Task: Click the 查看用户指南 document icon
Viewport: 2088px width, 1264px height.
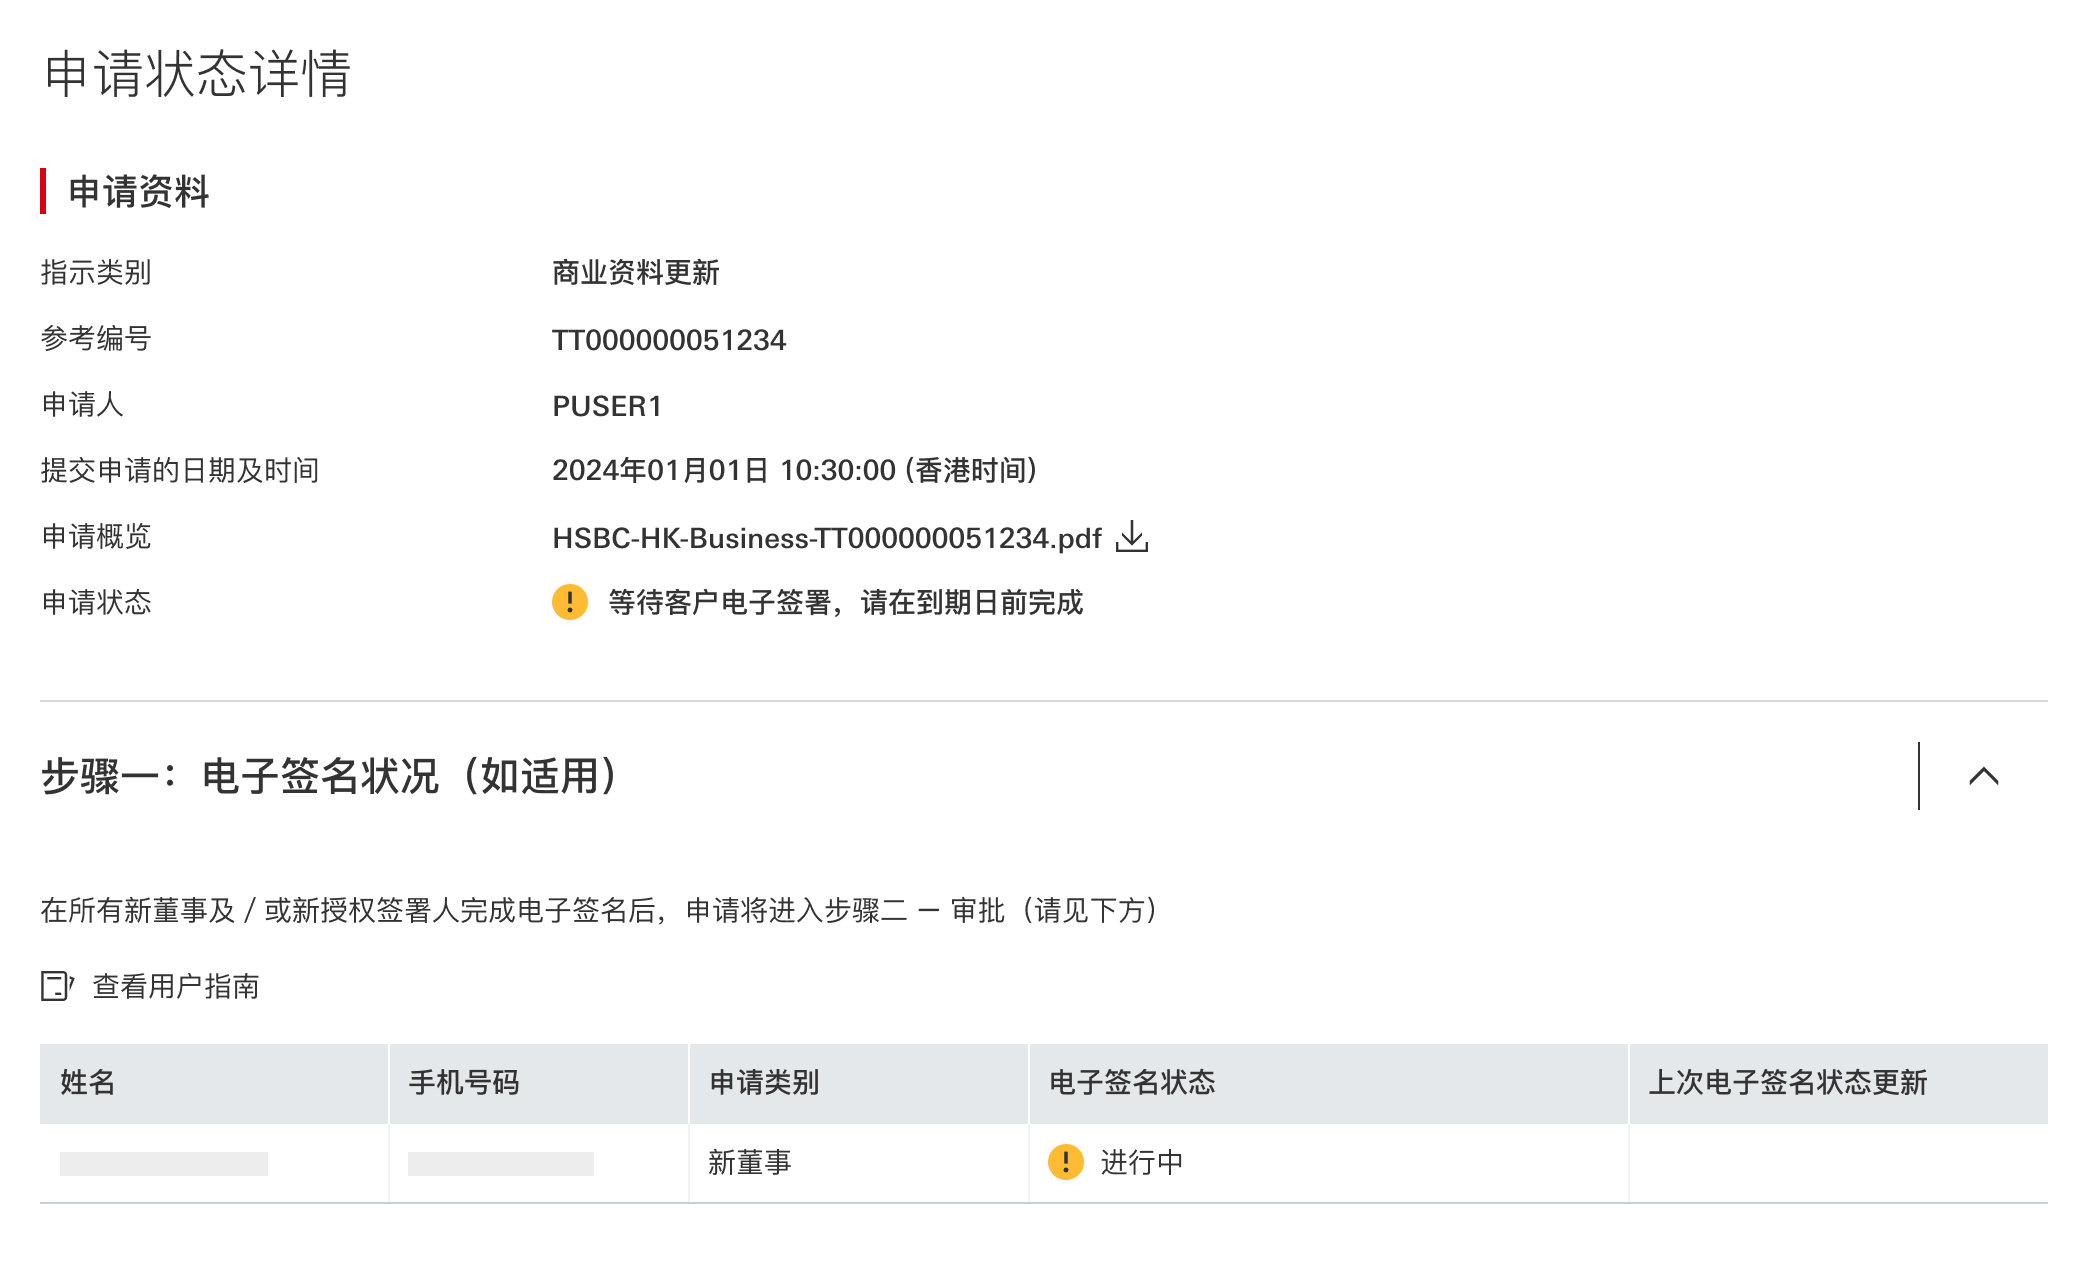Action: click(x=57, y=986)
